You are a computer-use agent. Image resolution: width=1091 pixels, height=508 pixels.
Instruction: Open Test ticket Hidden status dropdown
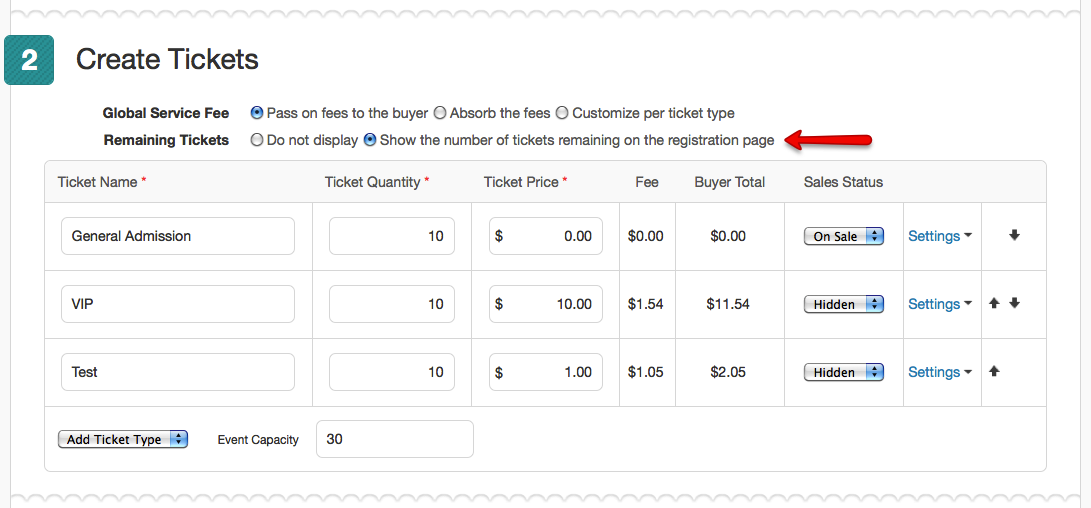[843, 372]
